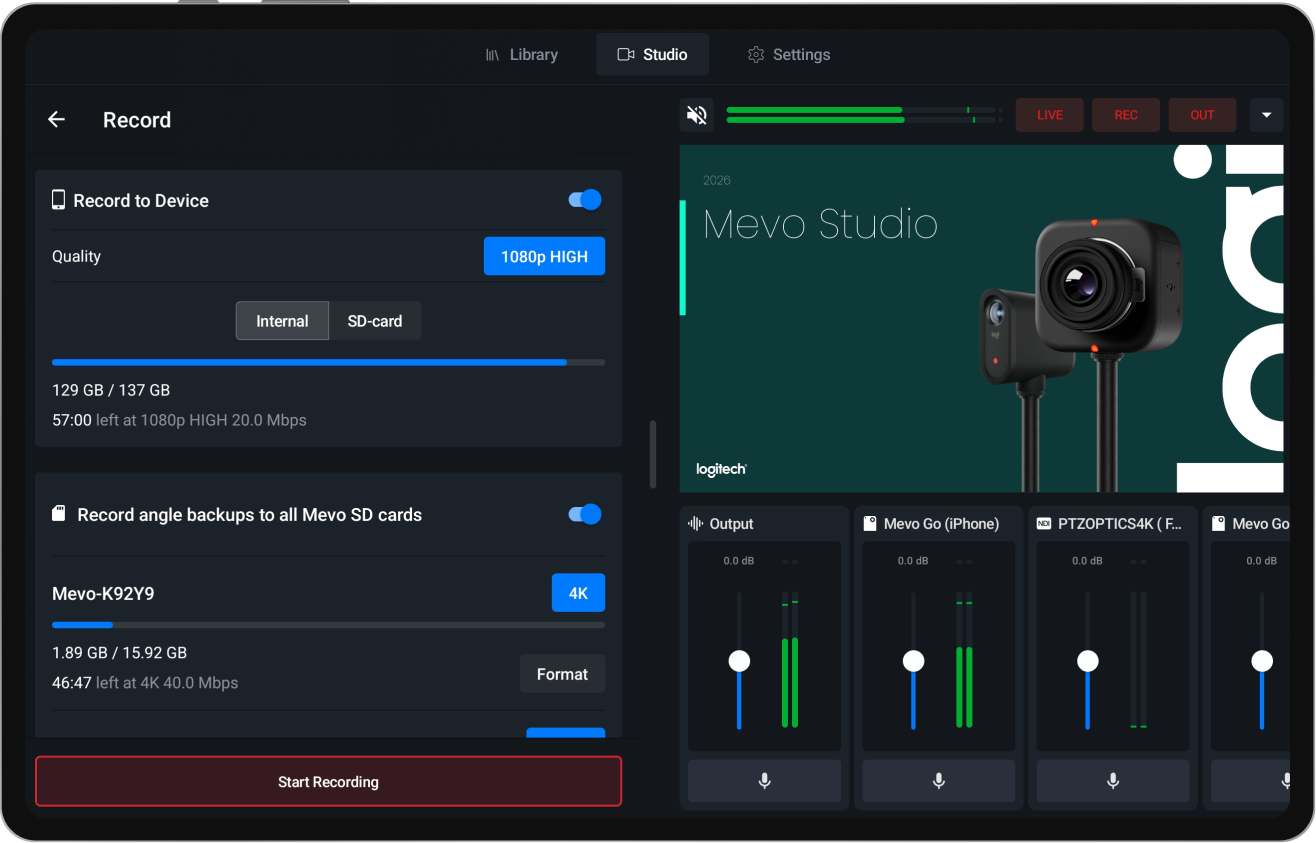Select SD-card as the recording destination
The image size is (1316, 843).
375,320
